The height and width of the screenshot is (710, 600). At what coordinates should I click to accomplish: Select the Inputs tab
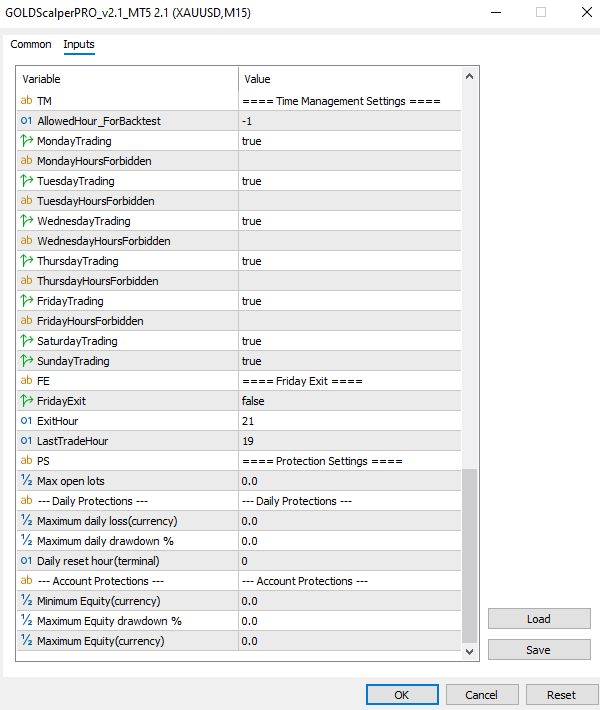pos(79,44)
